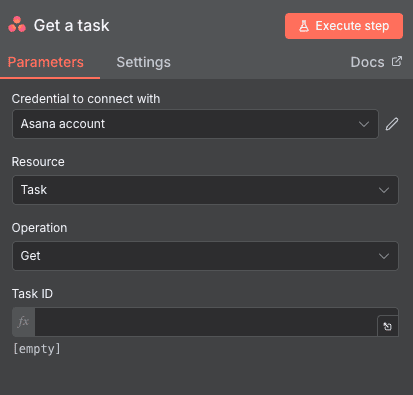Click the Execute step button
The image size is (413, 395).
point(344,26)
